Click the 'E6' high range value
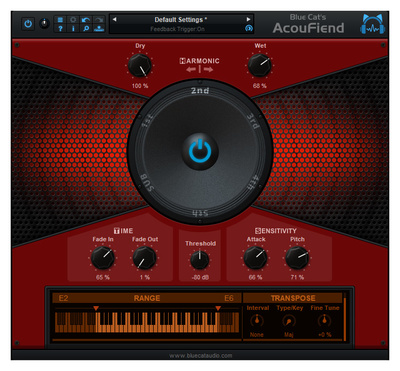Screen dimensions: 400x371 point(229,298)
